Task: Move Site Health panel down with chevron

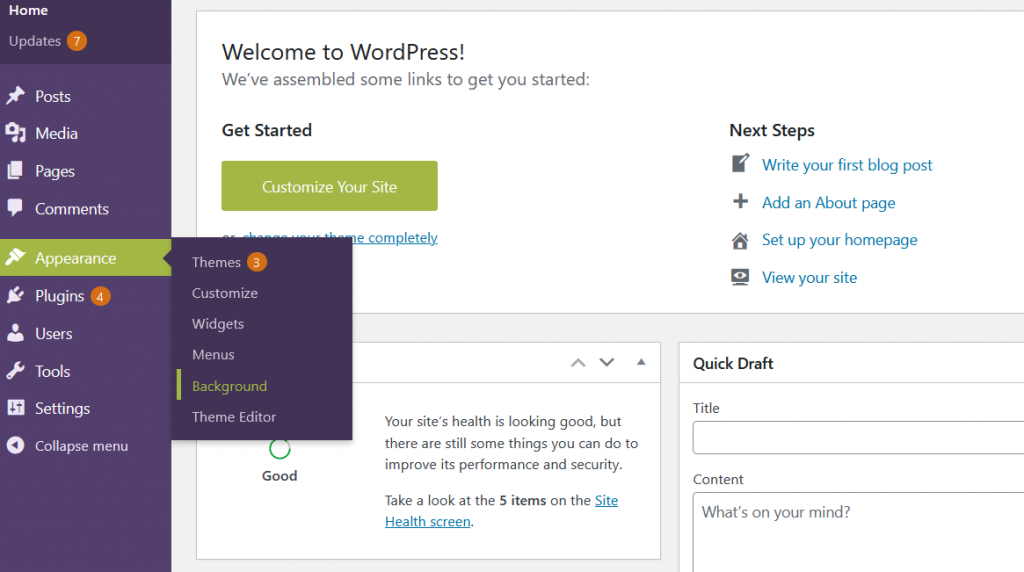Action: tap(607, 362)
